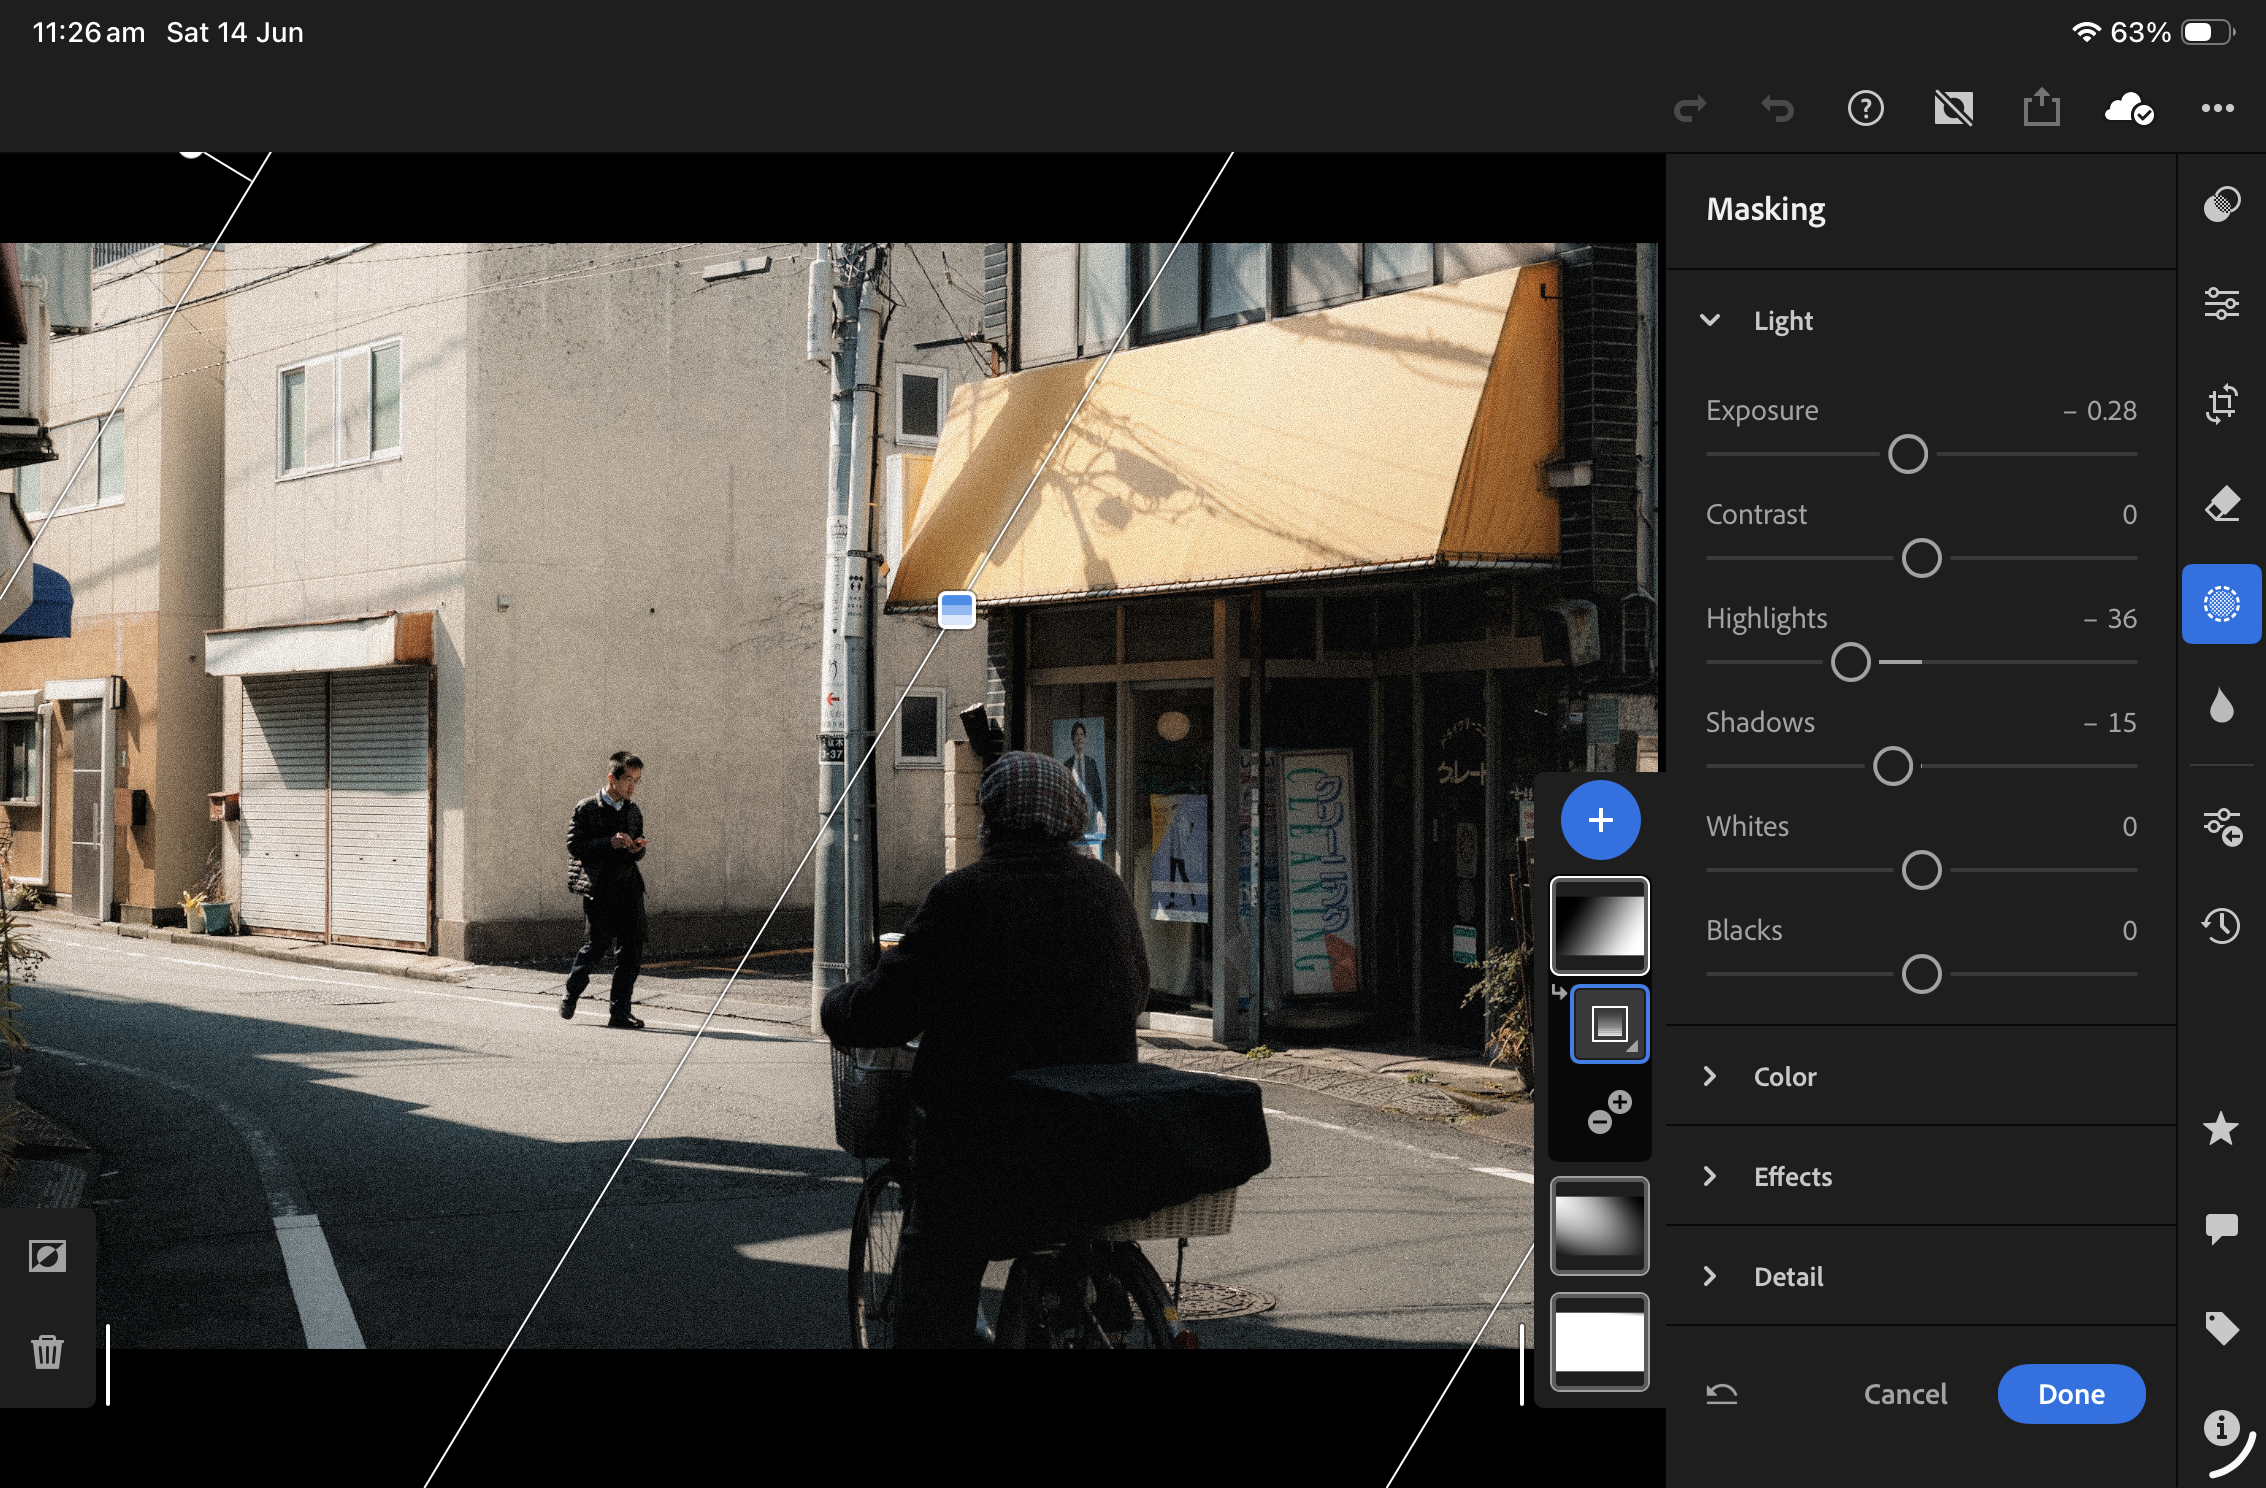Collapse the Light section
Screen dimensions: 2266x1488
[1710, 320]
